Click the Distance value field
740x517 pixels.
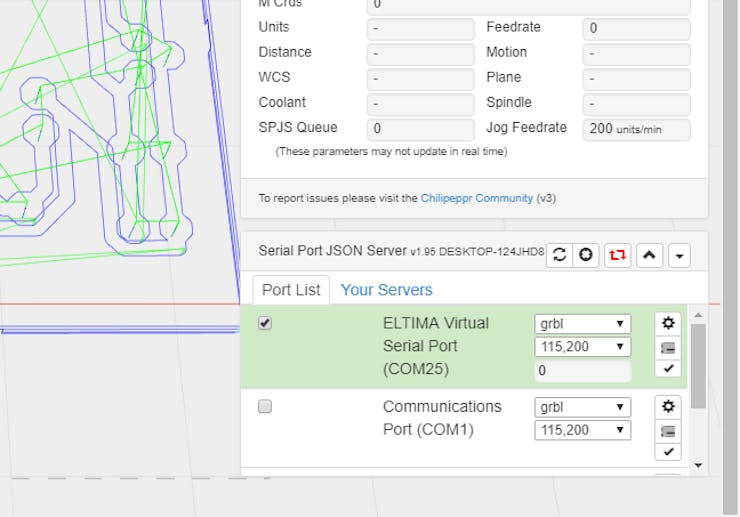[x=420, y=54]
